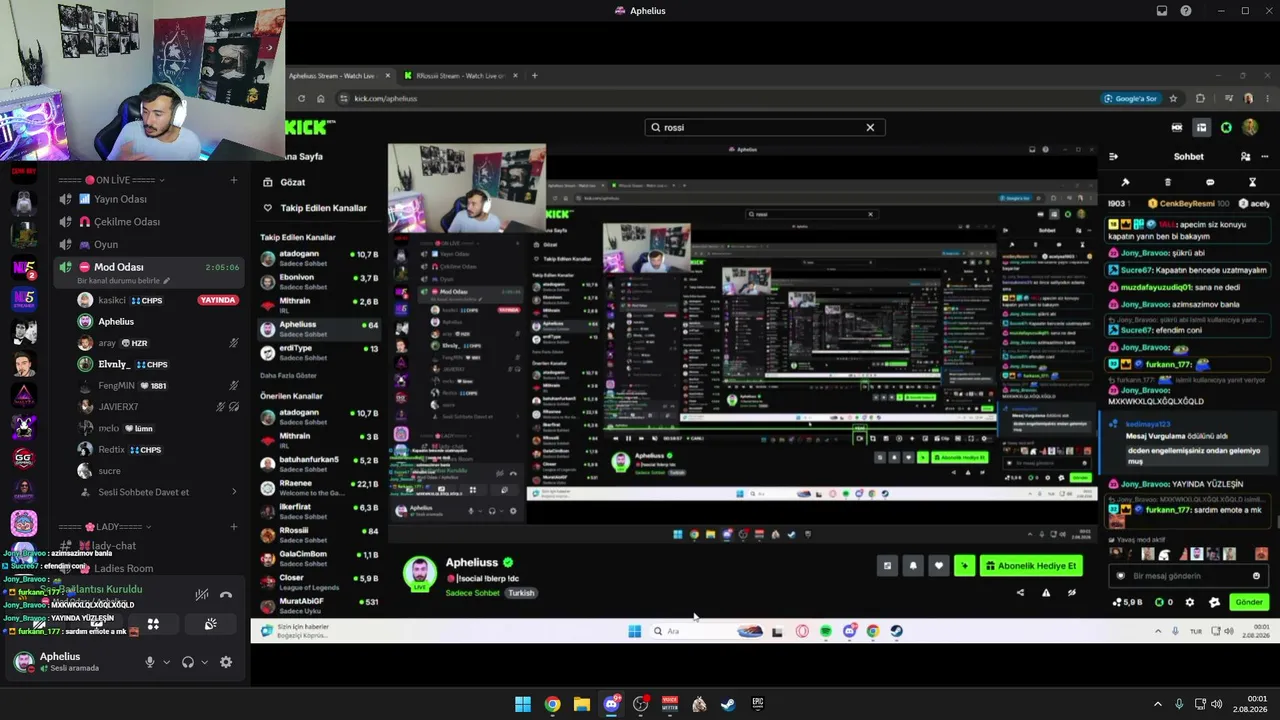1280x720 pixels.
Task: Click the bookmark star in shared Chrome toolbar
Action: (1173, 99)
